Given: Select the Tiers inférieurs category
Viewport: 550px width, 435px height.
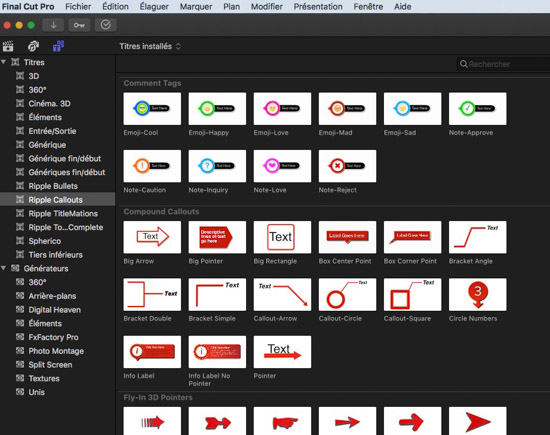Looking at the screenshot, I should [x=58, y=255].
